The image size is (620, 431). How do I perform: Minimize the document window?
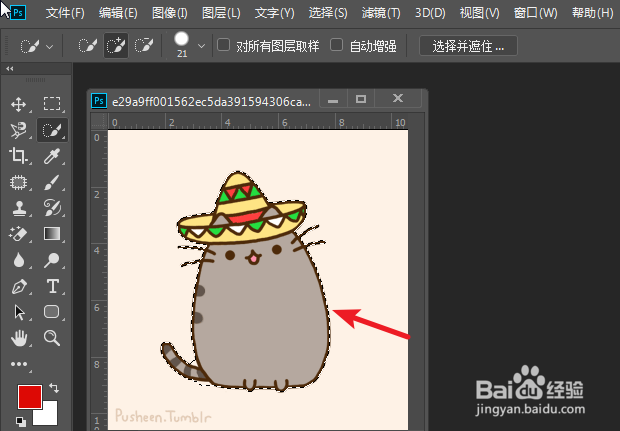click(x=333, y=99)
